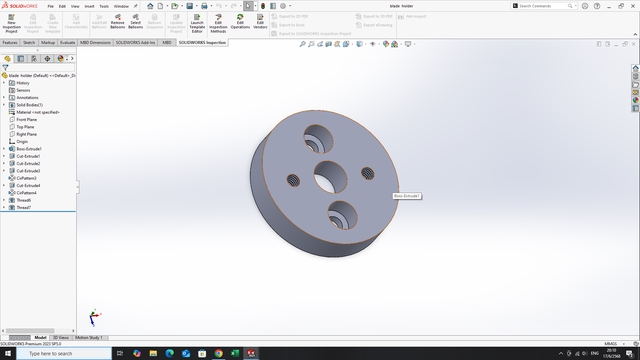Expand the Solid Bodies(1) node
The image size is (640, 360).
point(4,105)
